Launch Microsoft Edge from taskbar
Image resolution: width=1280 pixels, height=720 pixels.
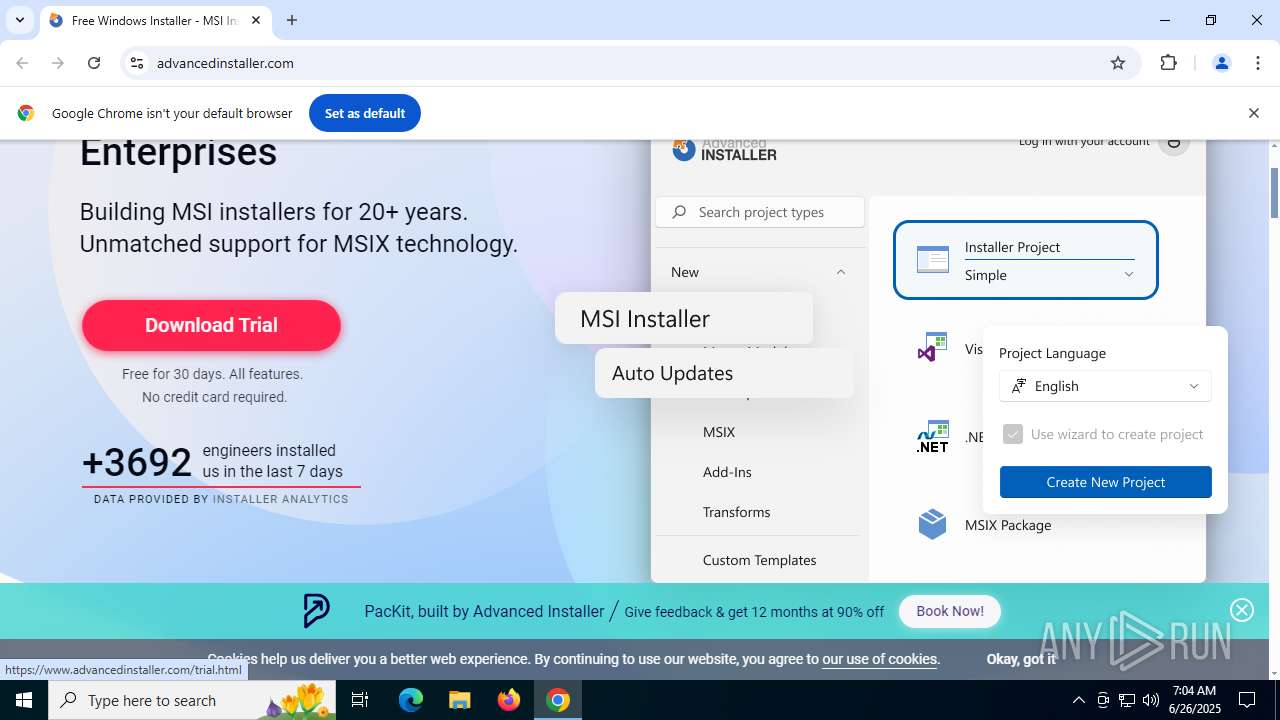411,700
